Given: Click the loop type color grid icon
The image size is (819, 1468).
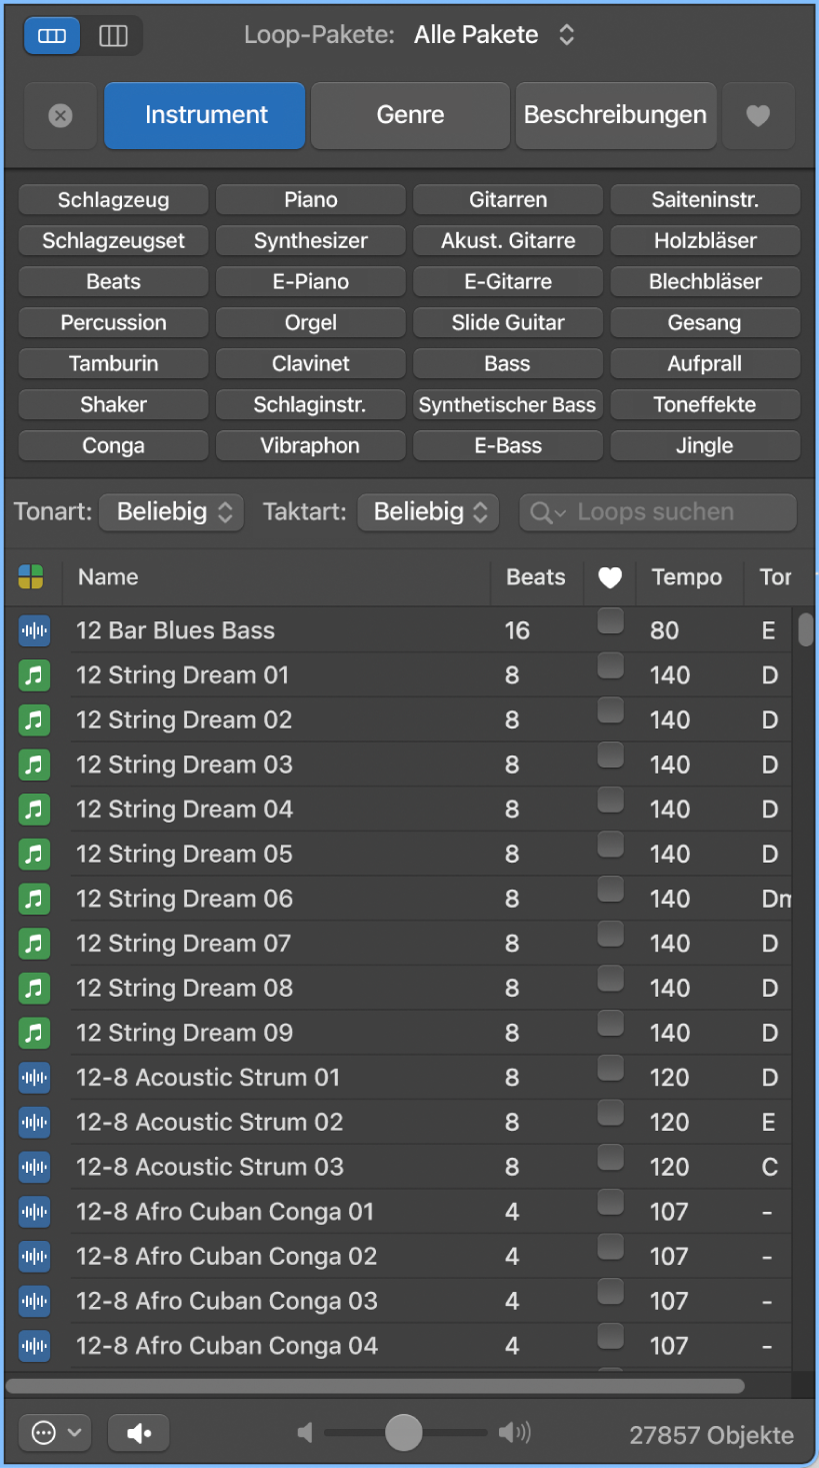Looking at the screenshot, I should [x=32, y=577].
